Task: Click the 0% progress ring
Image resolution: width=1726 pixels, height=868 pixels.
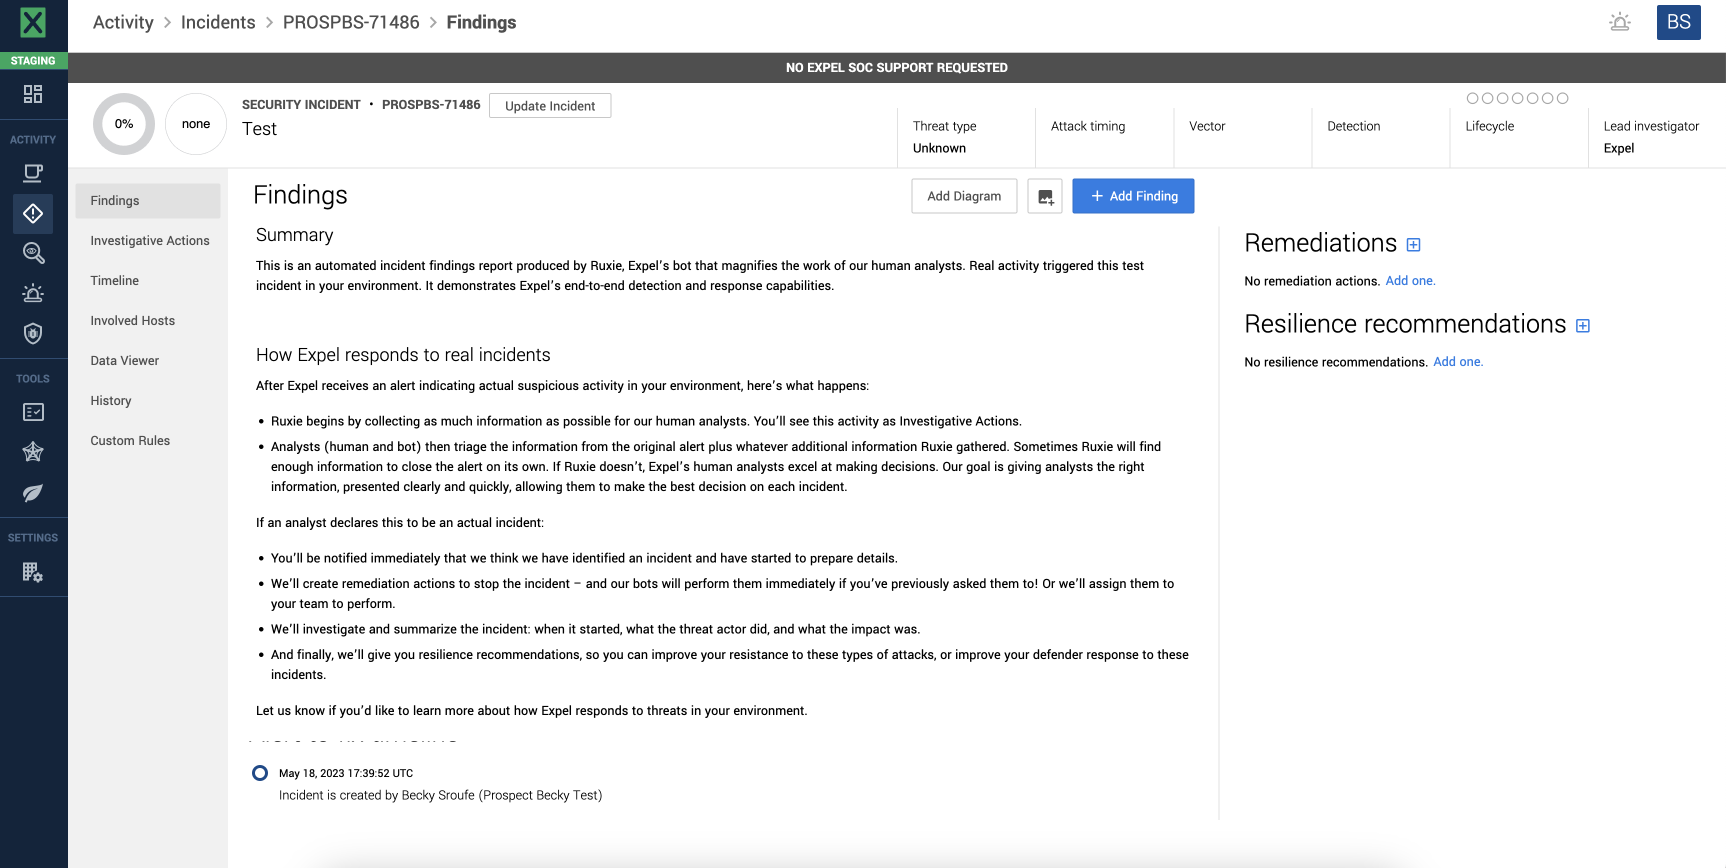Action: [x=124, y=124]
